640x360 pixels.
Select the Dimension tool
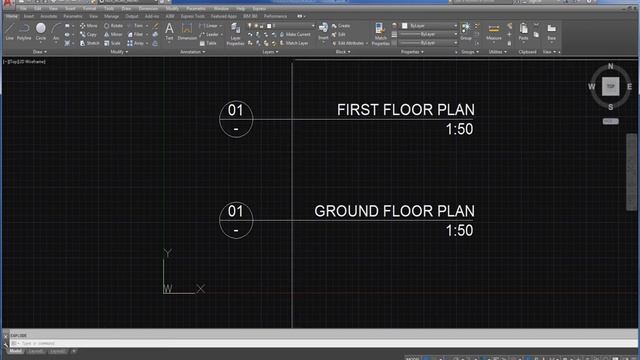coord(187,31)
